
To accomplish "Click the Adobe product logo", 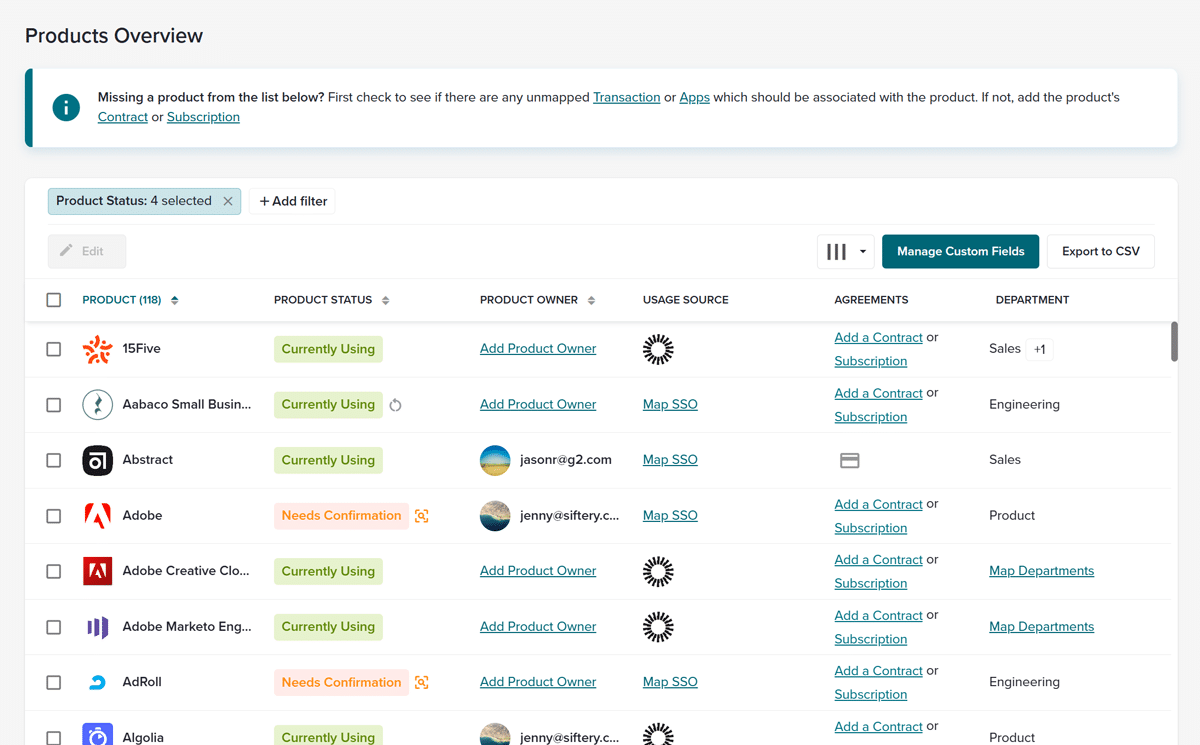I will pos(97,516).
